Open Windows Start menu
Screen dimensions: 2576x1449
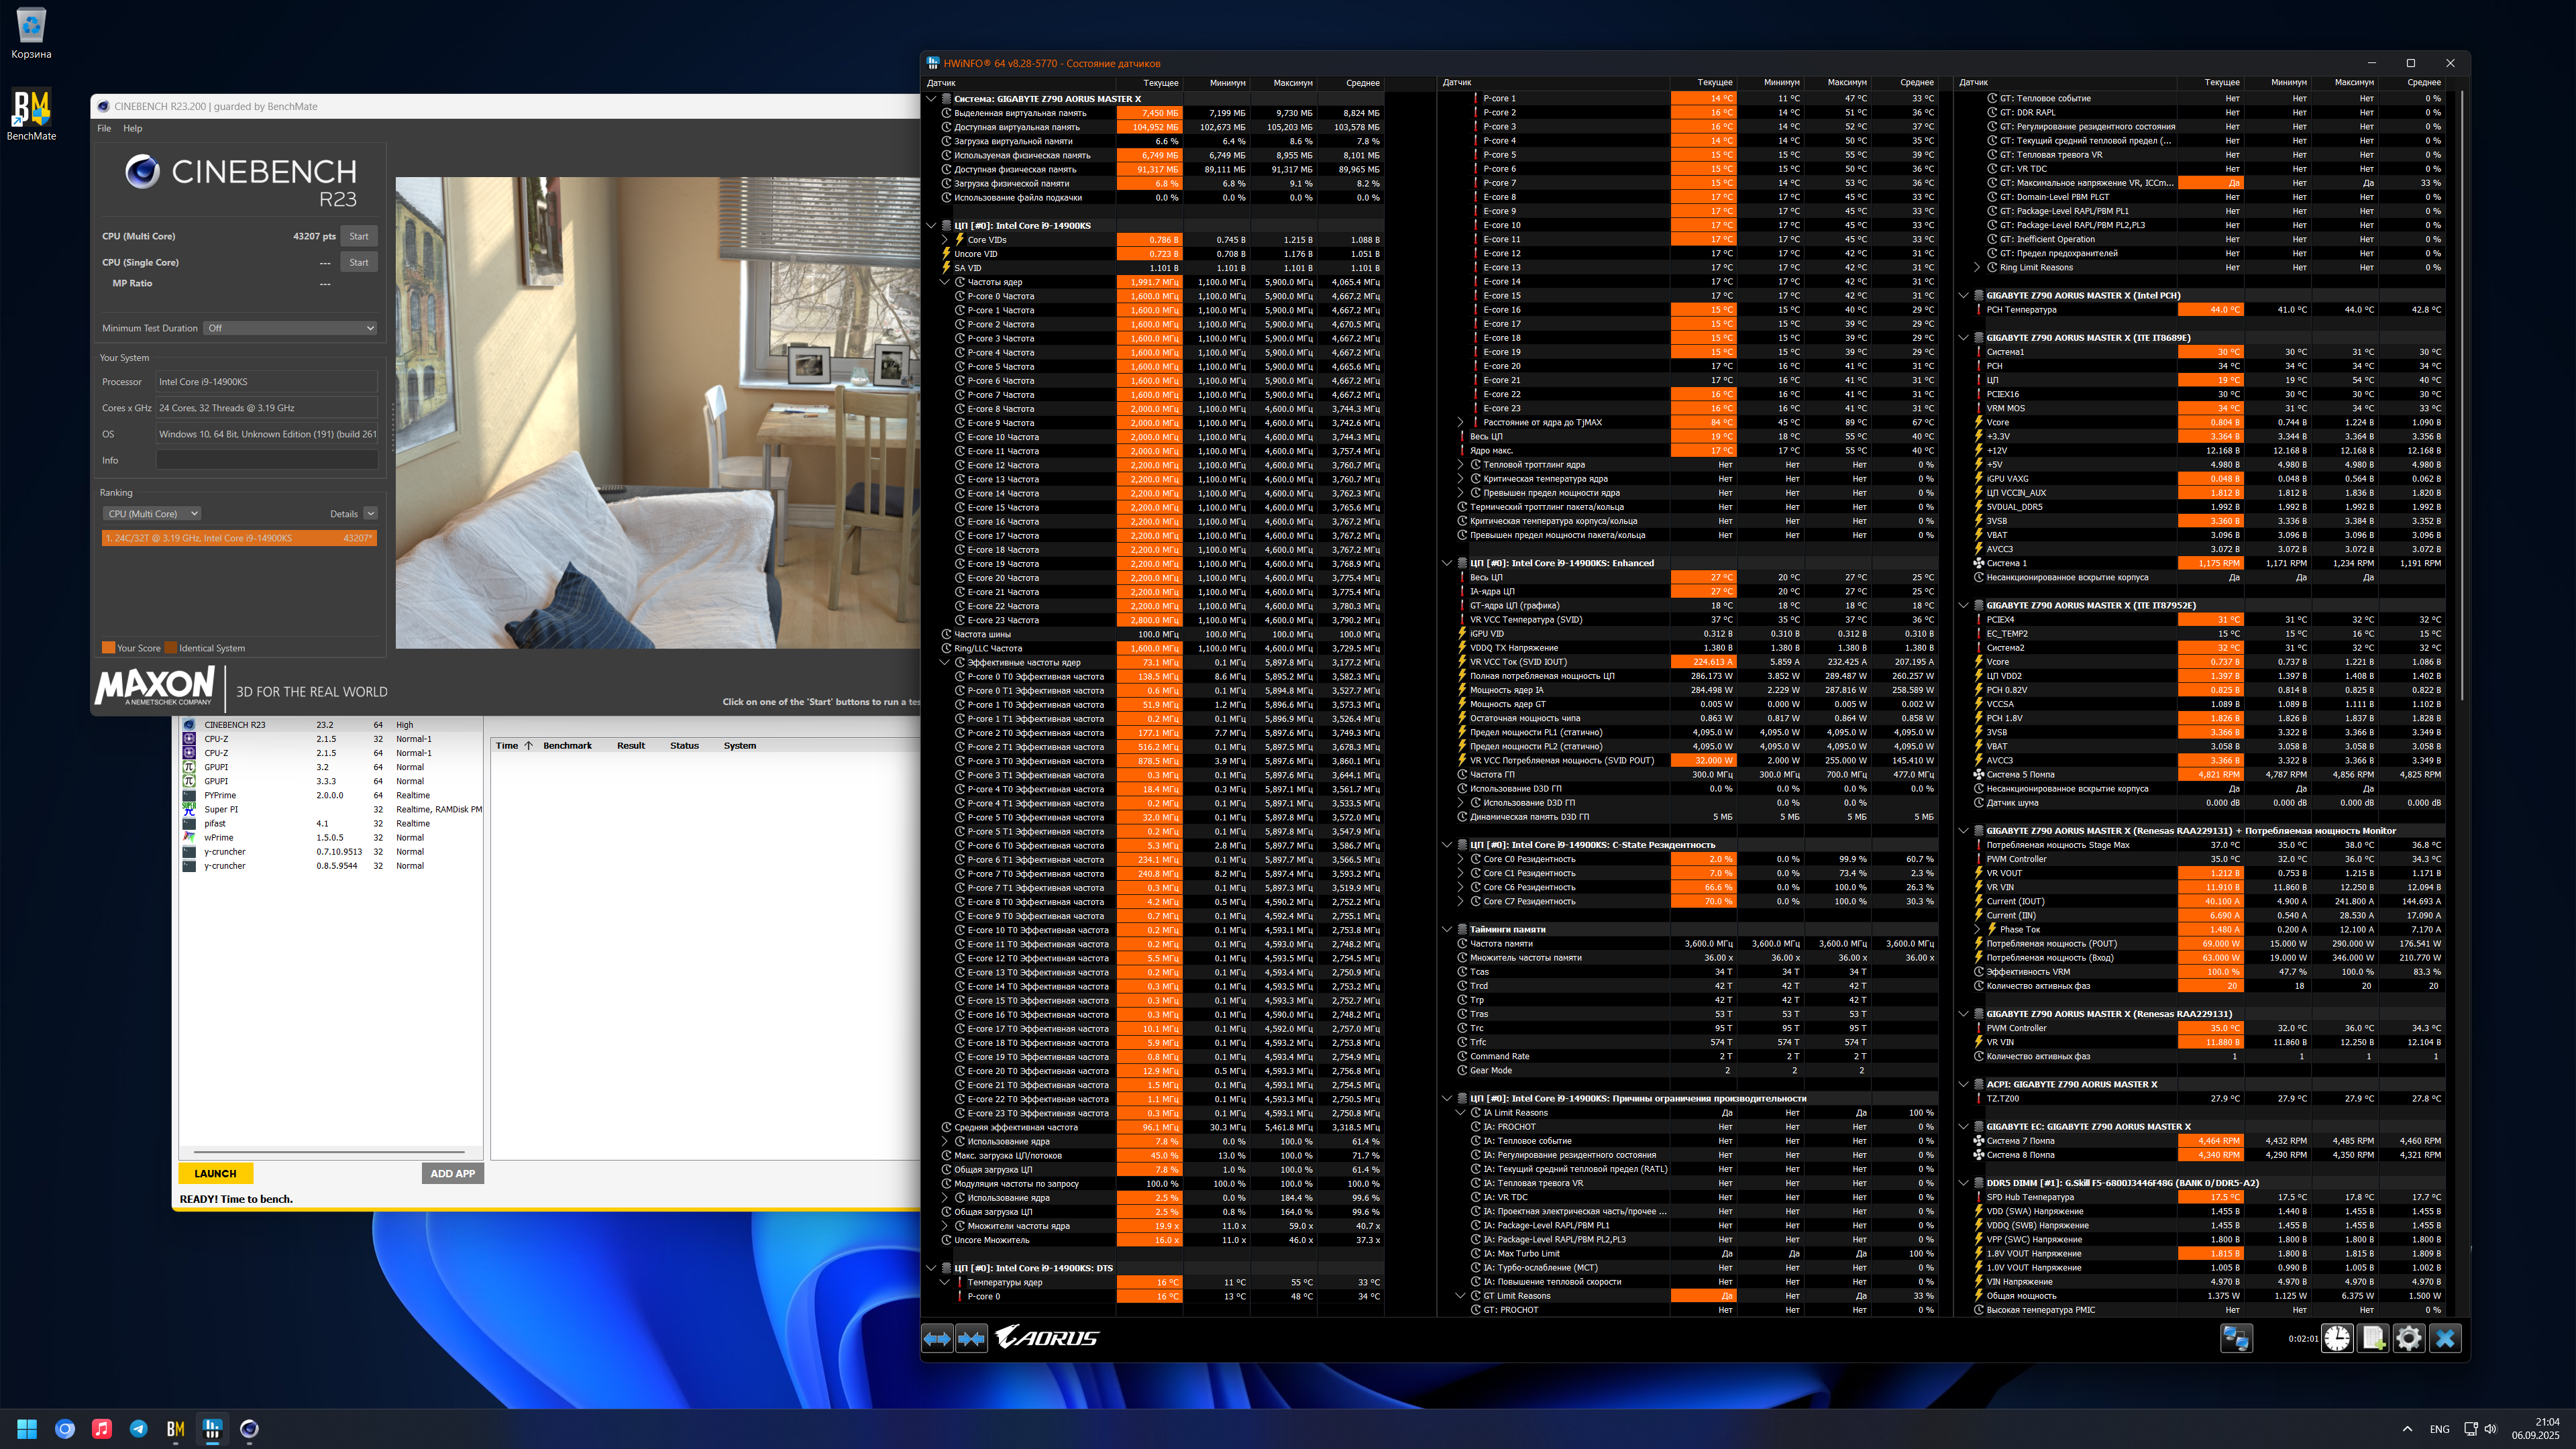[27, 1429]
